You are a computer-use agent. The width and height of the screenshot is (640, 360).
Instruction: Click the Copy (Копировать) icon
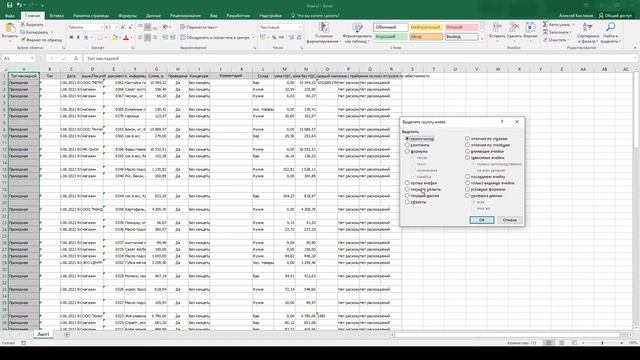(23, 32)
